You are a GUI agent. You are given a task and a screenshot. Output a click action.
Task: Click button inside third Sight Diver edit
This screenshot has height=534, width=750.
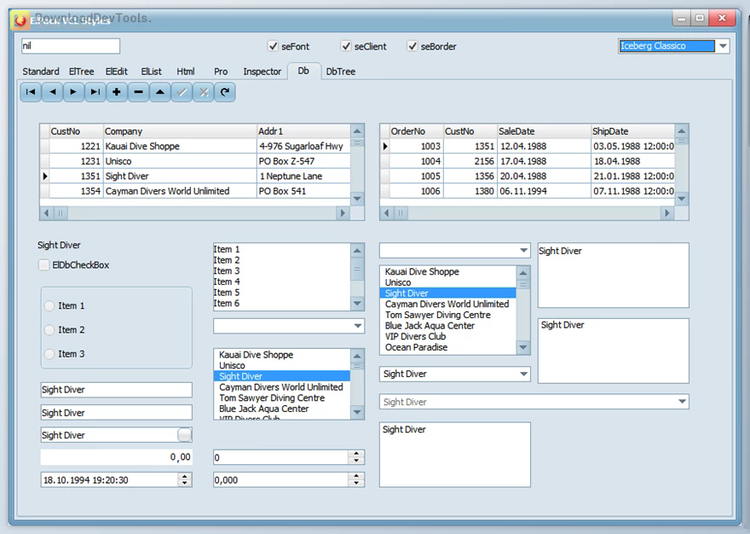coord(184,434)
